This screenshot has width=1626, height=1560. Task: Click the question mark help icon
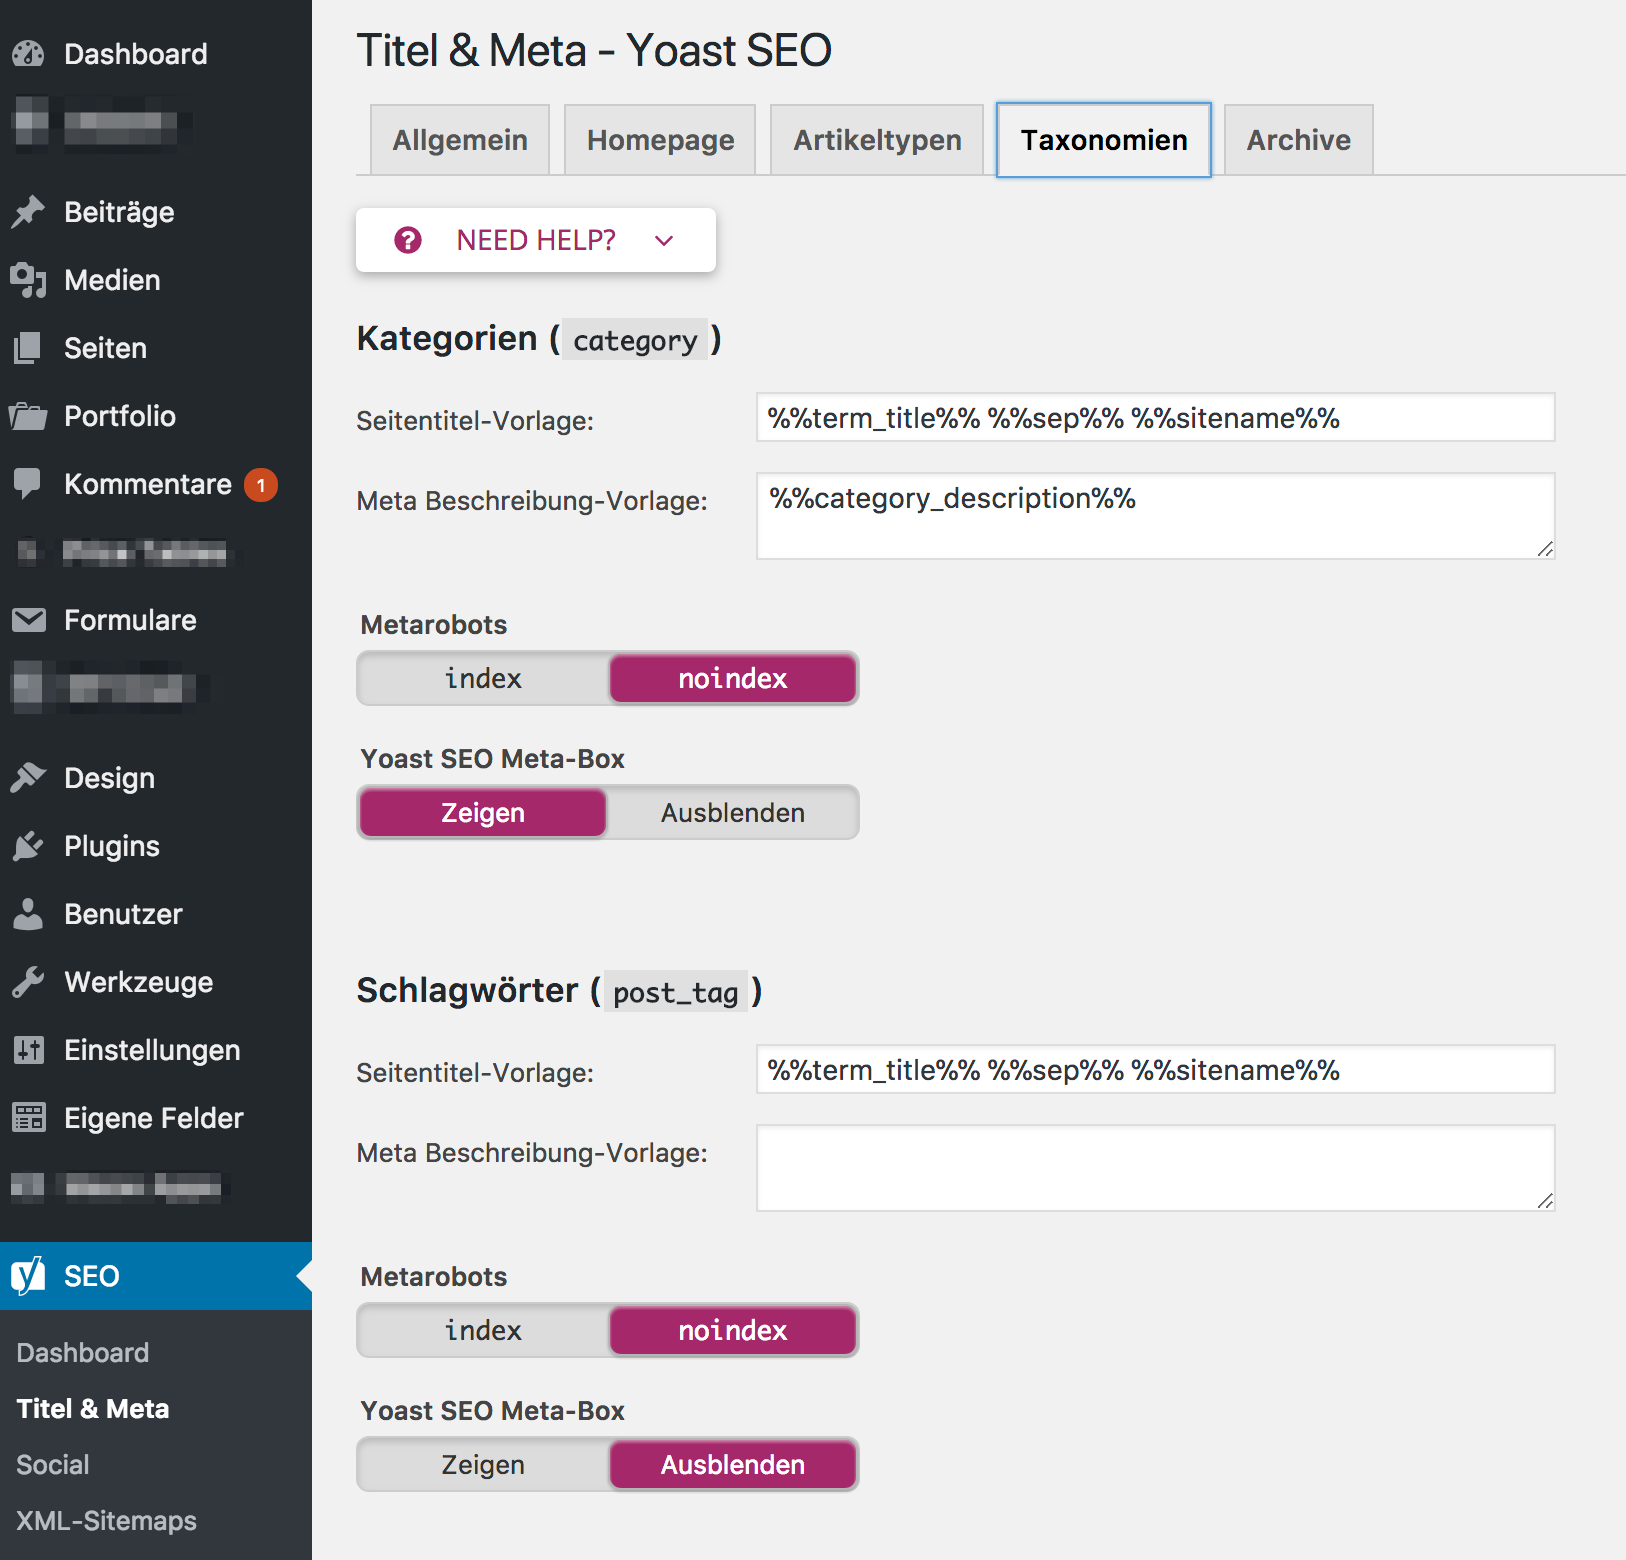[x=408, y=240]
